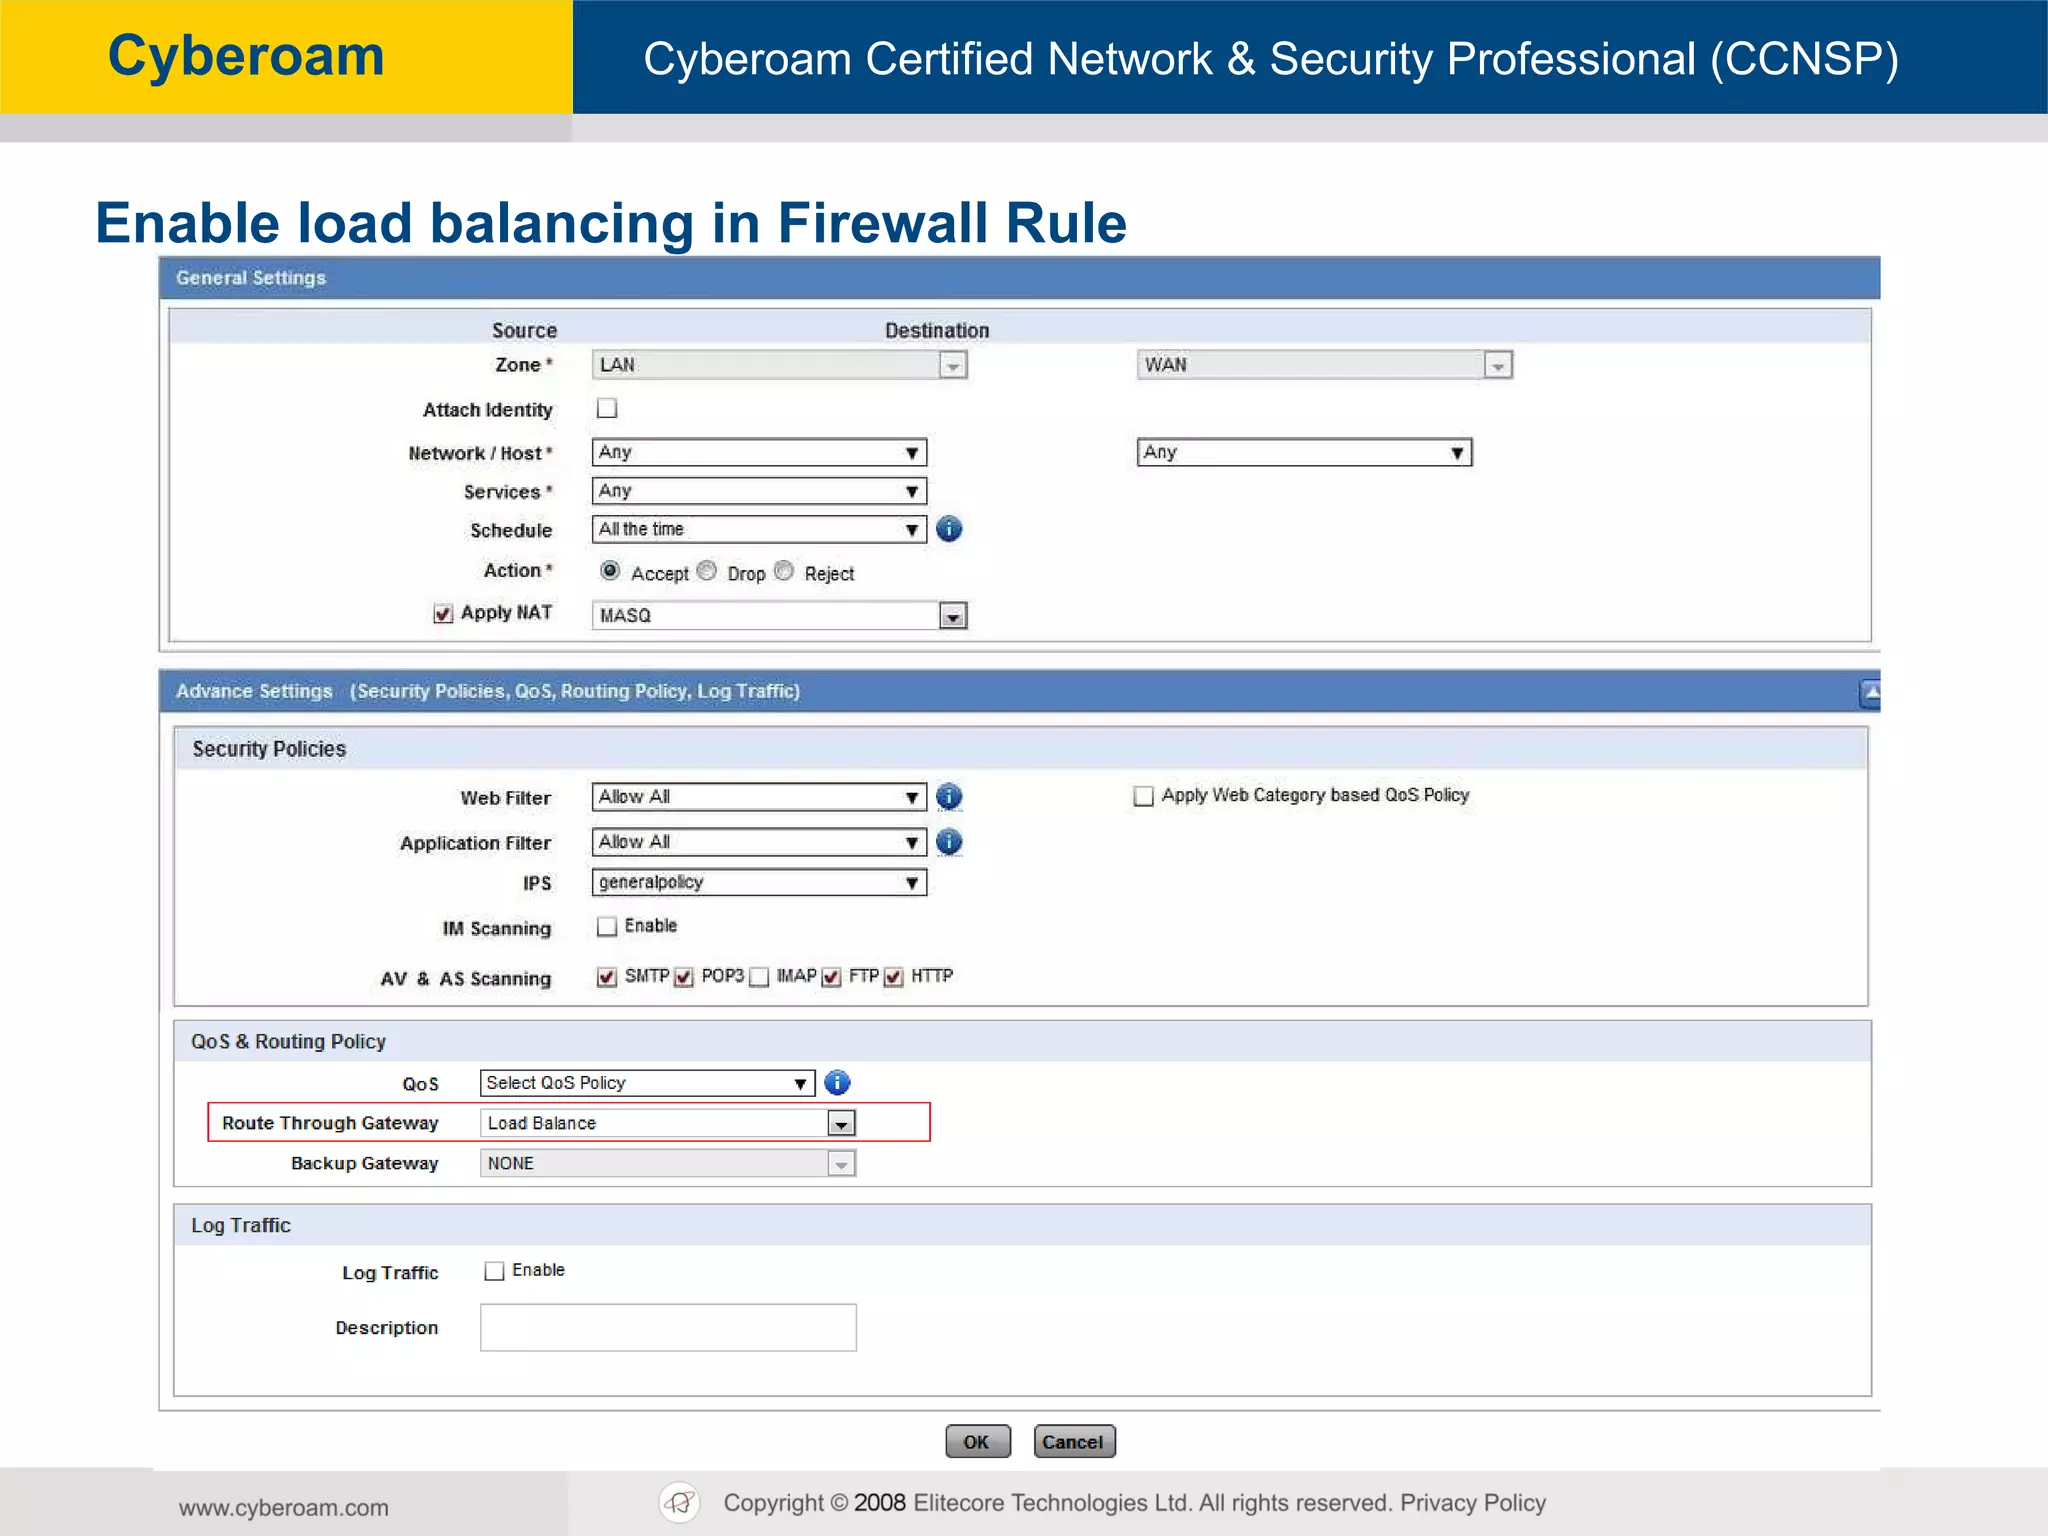Toggle the Attach Identity checkbox

click(x=607, y=408)
